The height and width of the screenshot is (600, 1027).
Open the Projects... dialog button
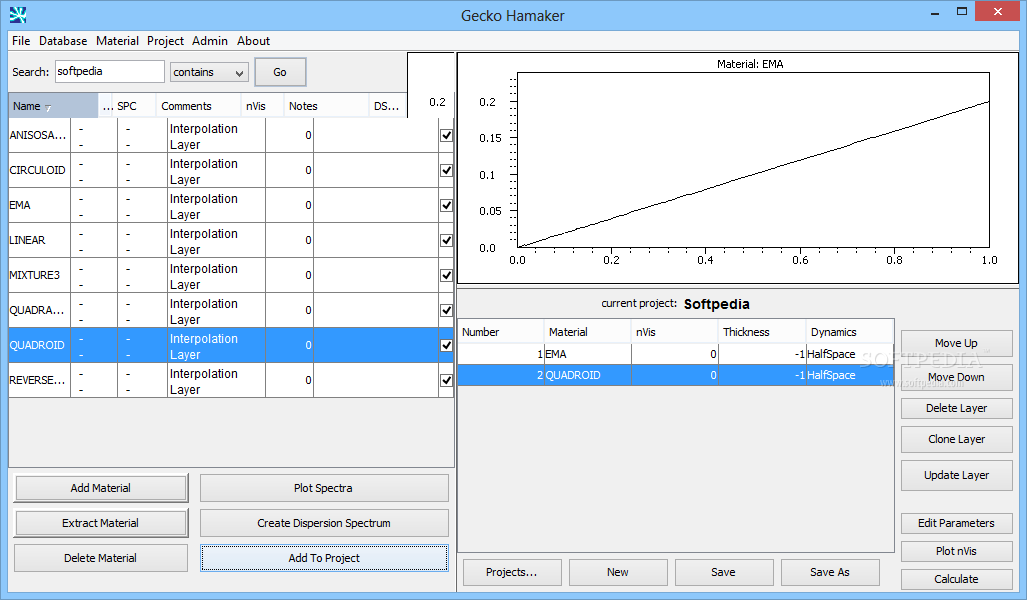coord(512,572)
